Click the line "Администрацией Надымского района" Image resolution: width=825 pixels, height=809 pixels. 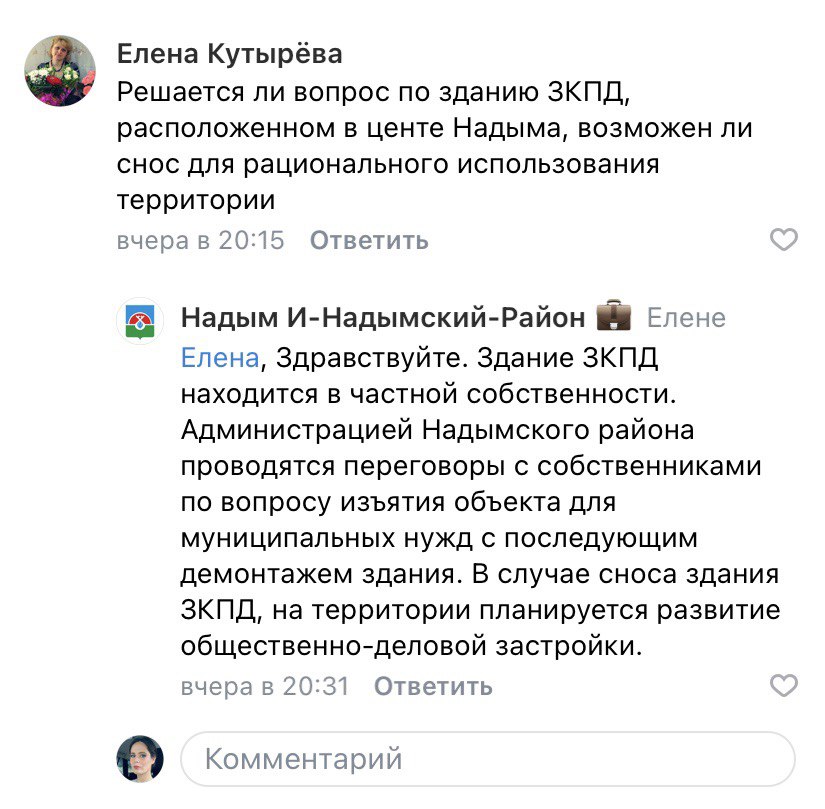(x=437, y=431)
